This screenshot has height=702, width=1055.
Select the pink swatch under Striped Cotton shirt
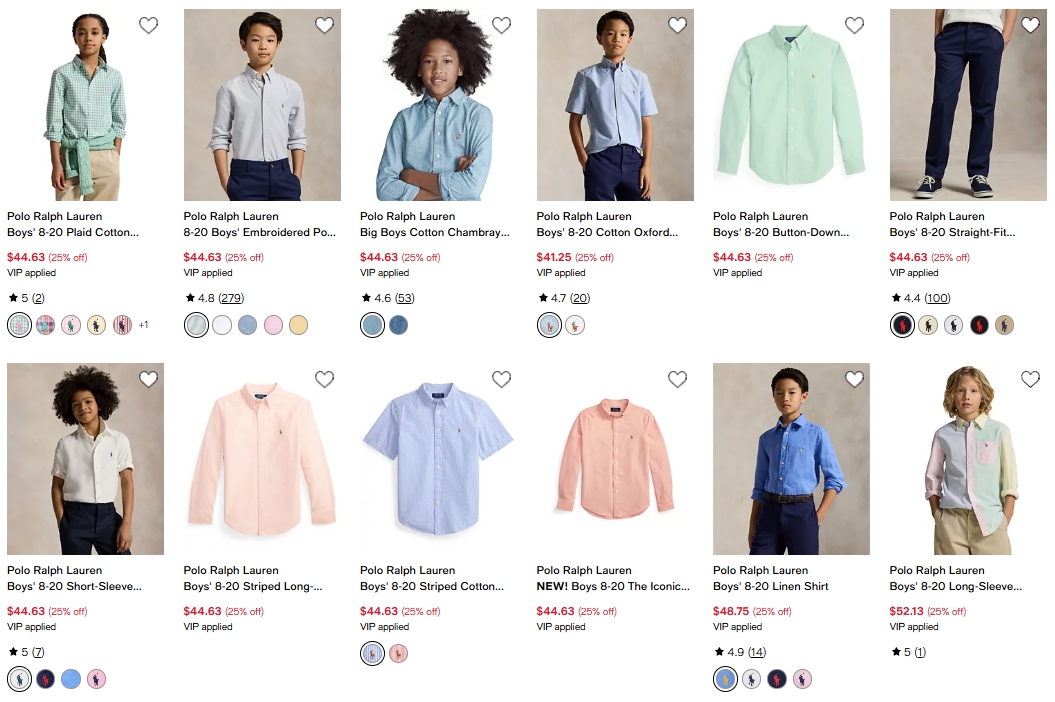[x=398, y=654]
